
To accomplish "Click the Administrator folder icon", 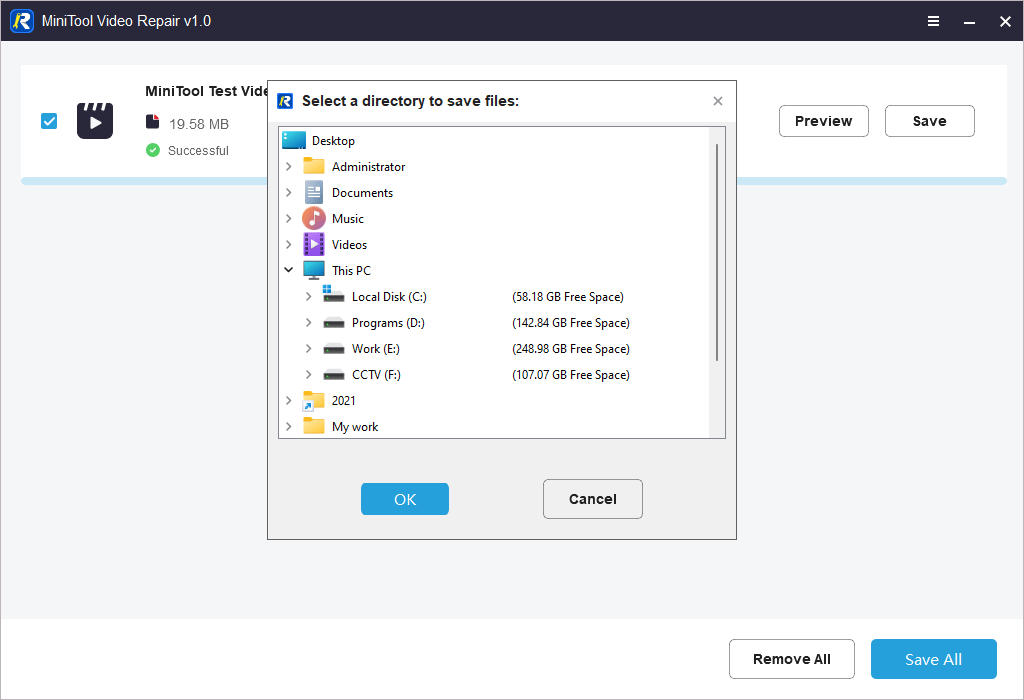I will (313, 166).
